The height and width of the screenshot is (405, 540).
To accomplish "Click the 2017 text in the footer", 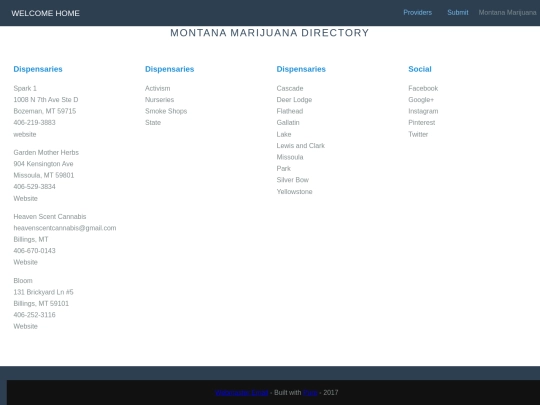I will (331, 392).
